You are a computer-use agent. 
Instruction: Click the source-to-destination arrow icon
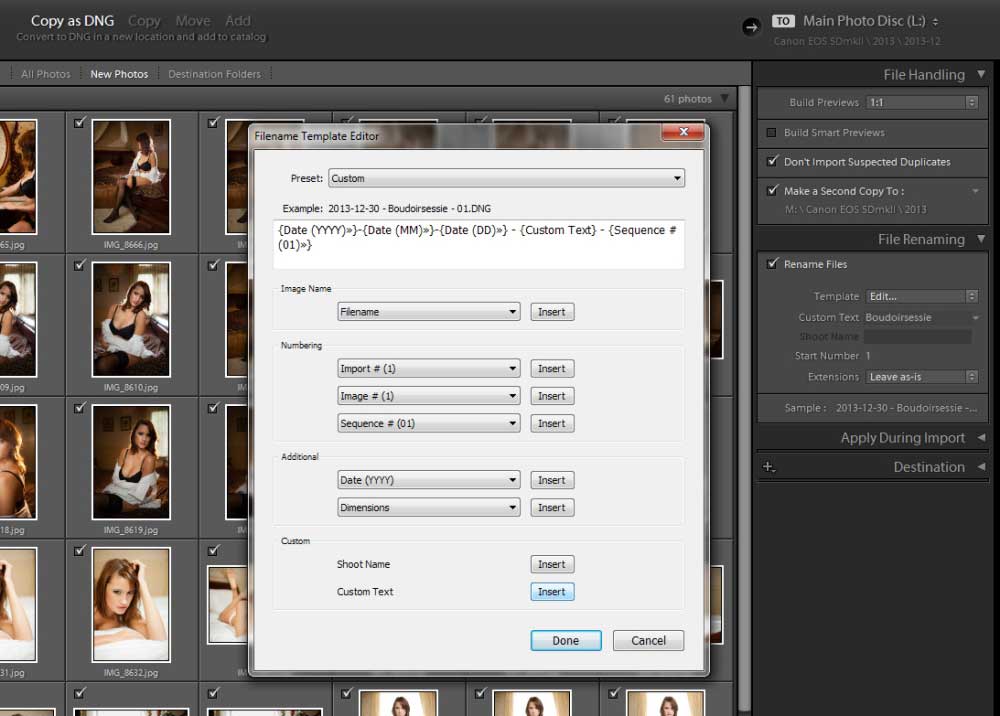point(751,27)
